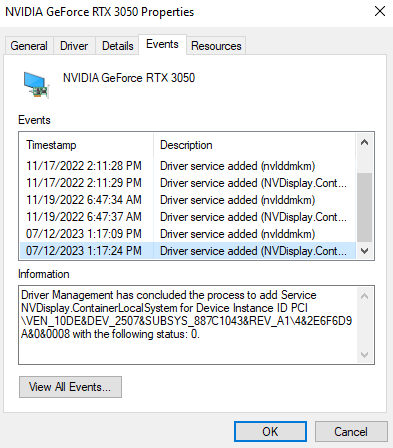Select event at 07/12/2023 1:17:09 PM
Screen dimensions: 393x448
(188, 234)
